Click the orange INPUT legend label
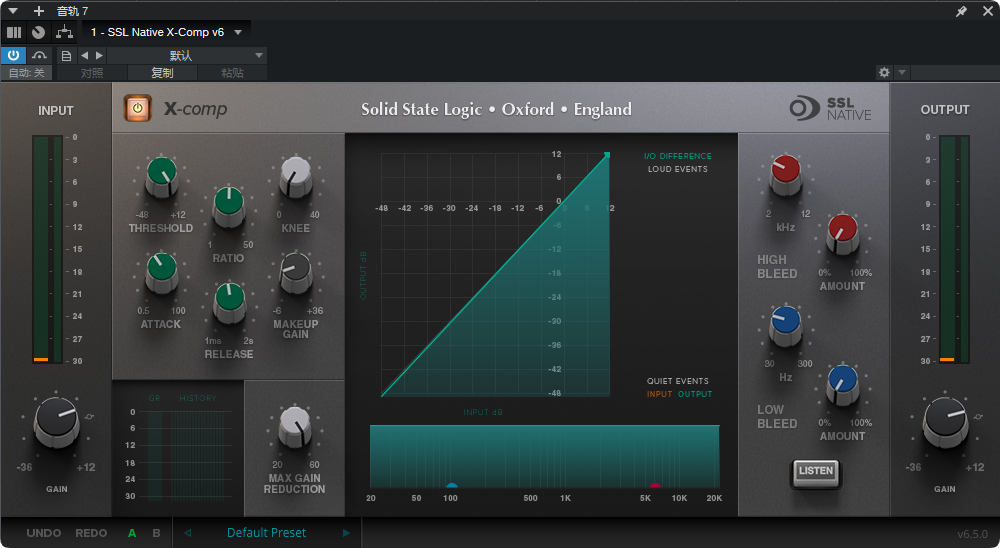Screen dimensions: 1000x548 (x=659, y=394)
